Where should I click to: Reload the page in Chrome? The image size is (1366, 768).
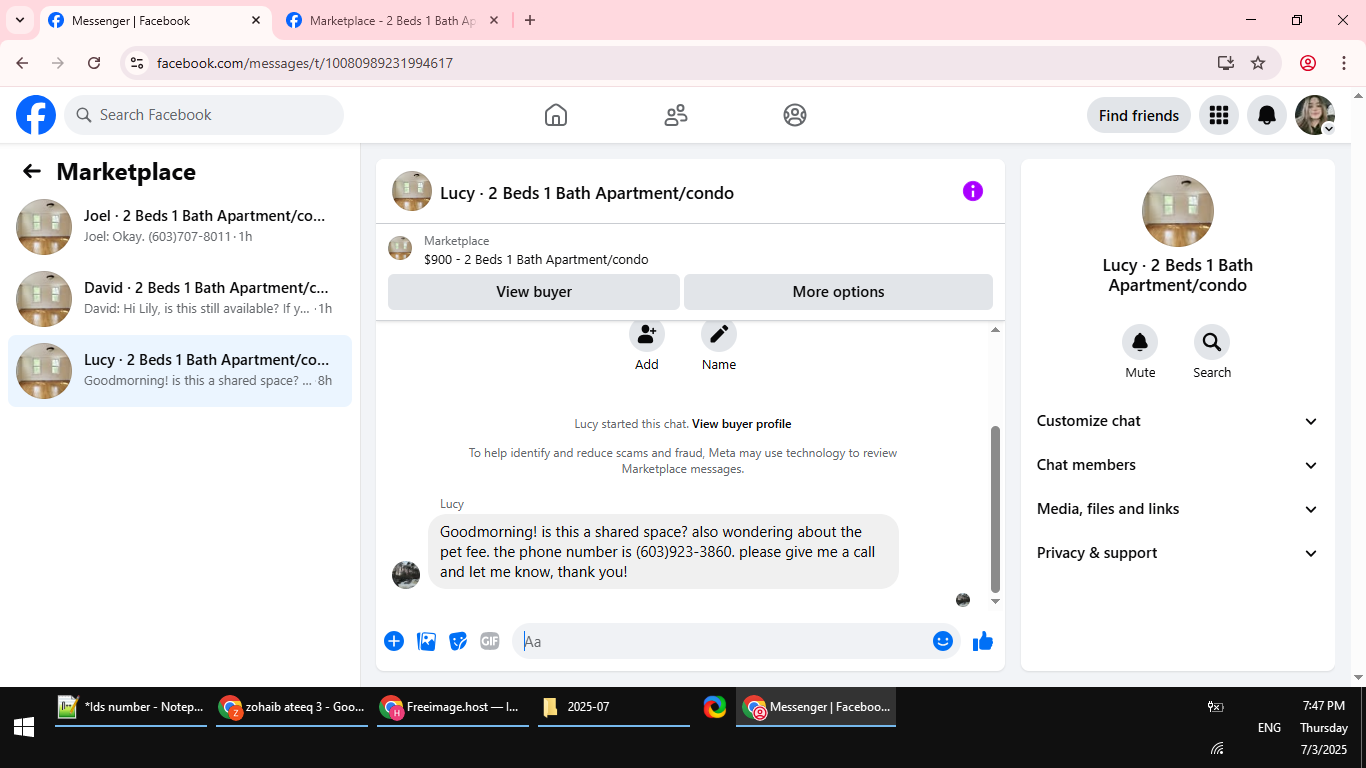(x=94, y=63)
